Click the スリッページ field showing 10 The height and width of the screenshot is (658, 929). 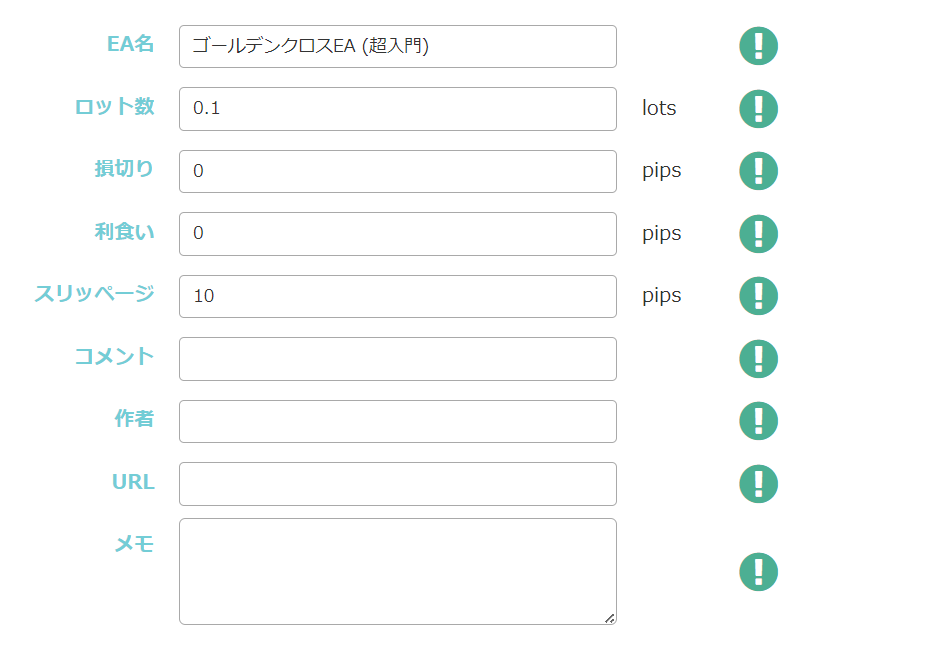coord(397,296)
